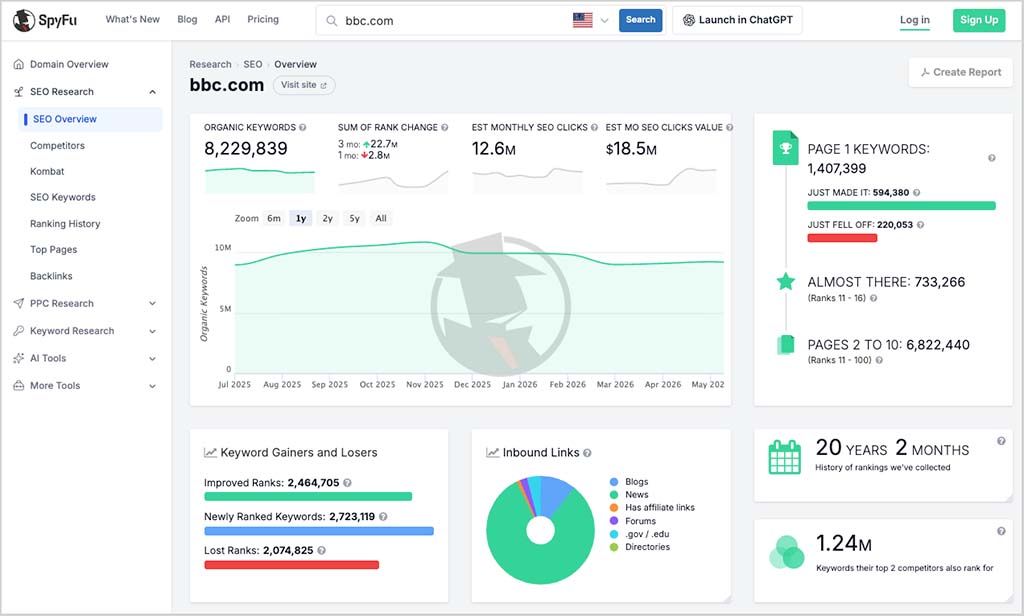Click the PPC Research paper-plane icon

[19, 303]
